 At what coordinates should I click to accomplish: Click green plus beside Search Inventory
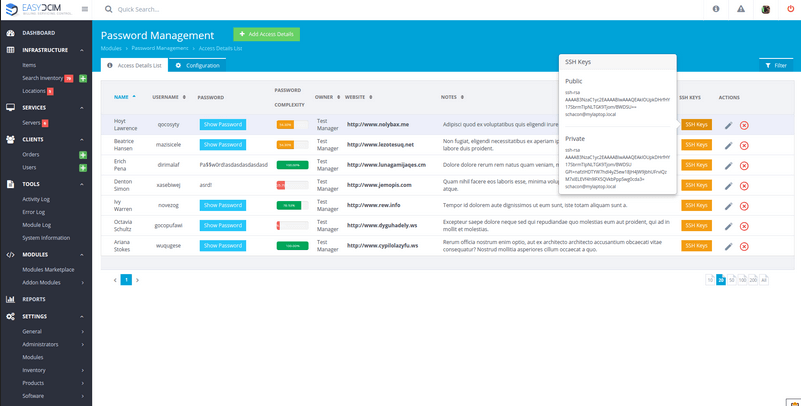point(83,78)
